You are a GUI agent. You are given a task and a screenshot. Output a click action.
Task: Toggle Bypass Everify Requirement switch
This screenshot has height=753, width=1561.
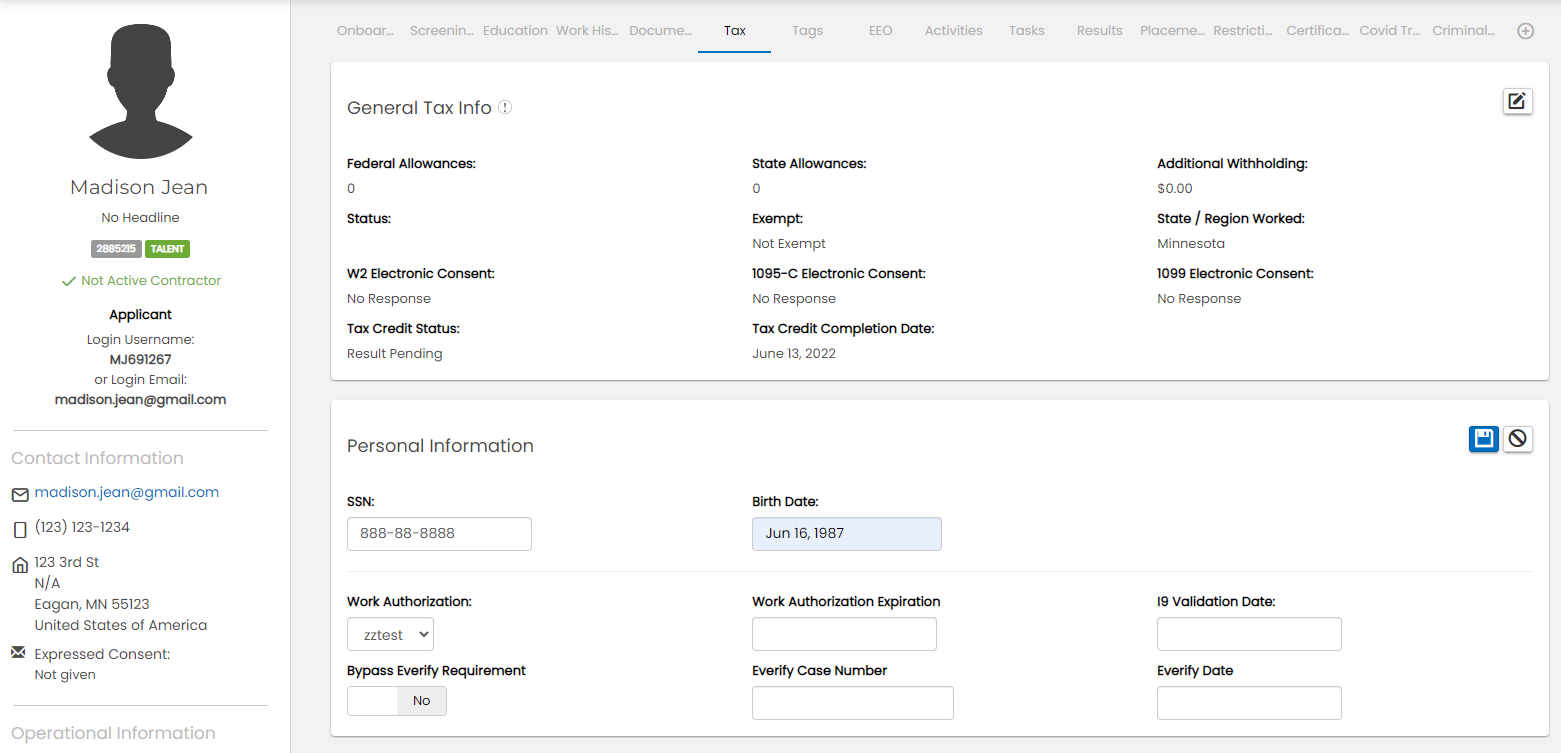click(397, 701)
